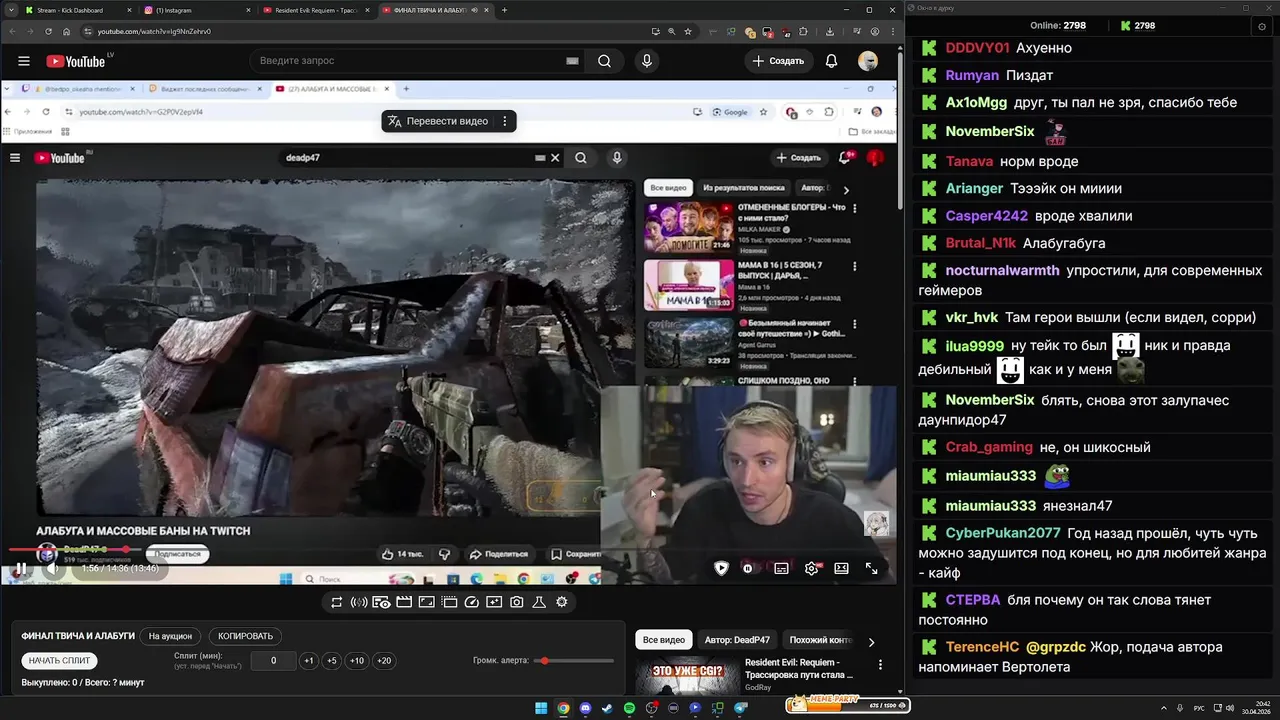1280x720 pixels.
Task: Expand more chips with right chevron below player
Action: point(871,642)
